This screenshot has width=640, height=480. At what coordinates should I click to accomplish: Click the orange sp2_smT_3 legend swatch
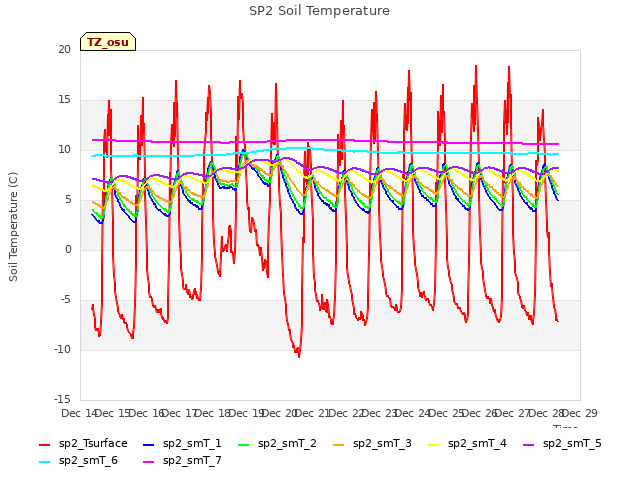click(x=339, y=444)
